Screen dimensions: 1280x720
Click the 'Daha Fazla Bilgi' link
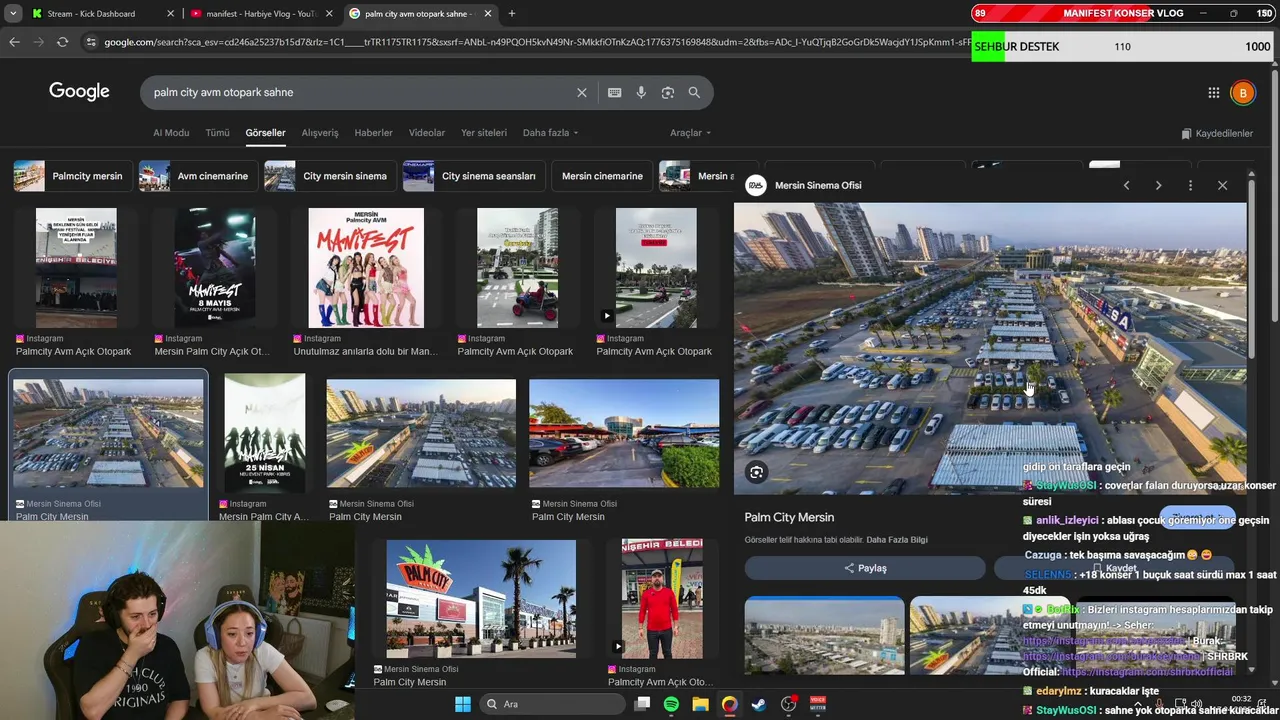point(897,540)
